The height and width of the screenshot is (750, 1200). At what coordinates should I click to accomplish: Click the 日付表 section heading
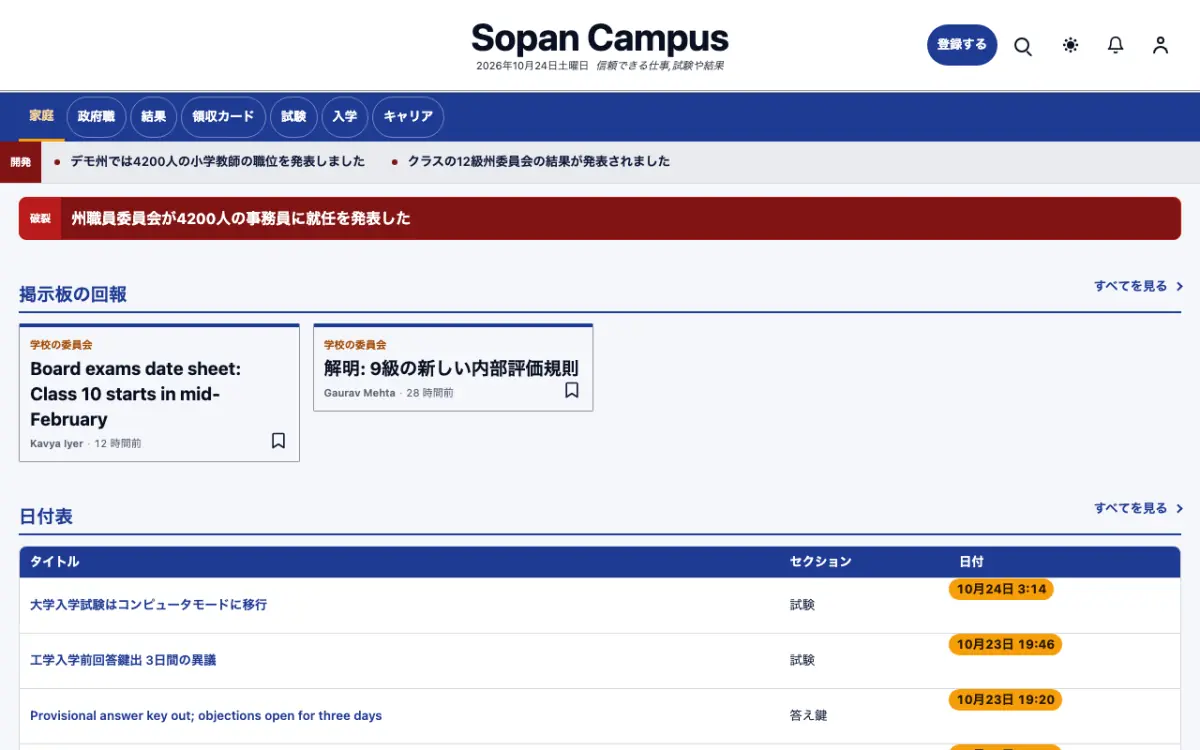coord(46,517)
